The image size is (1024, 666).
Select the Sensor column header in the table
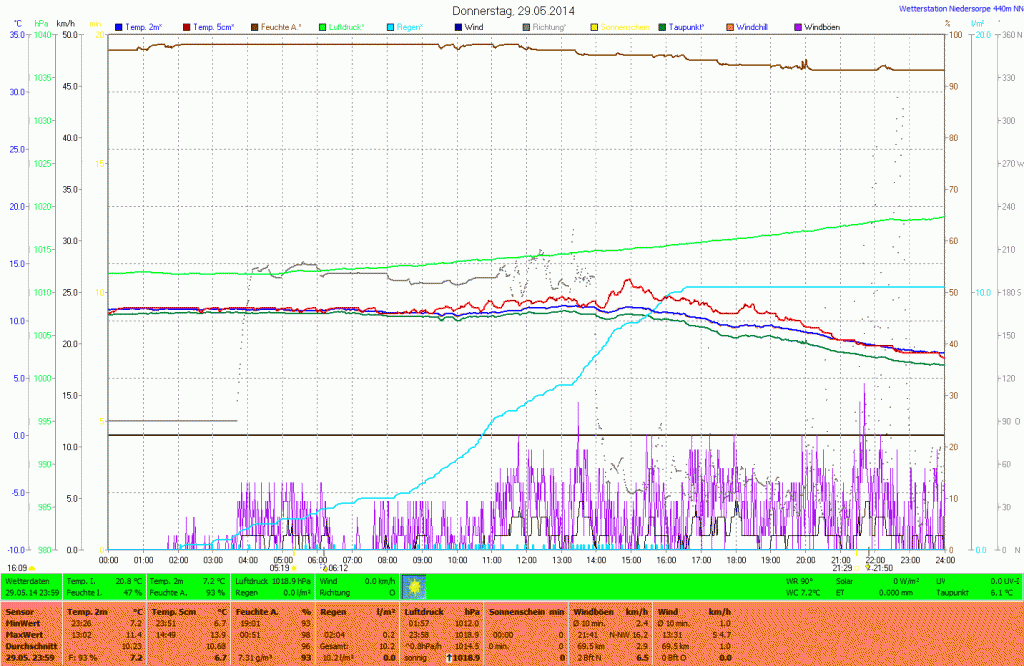tap(20, 610)
